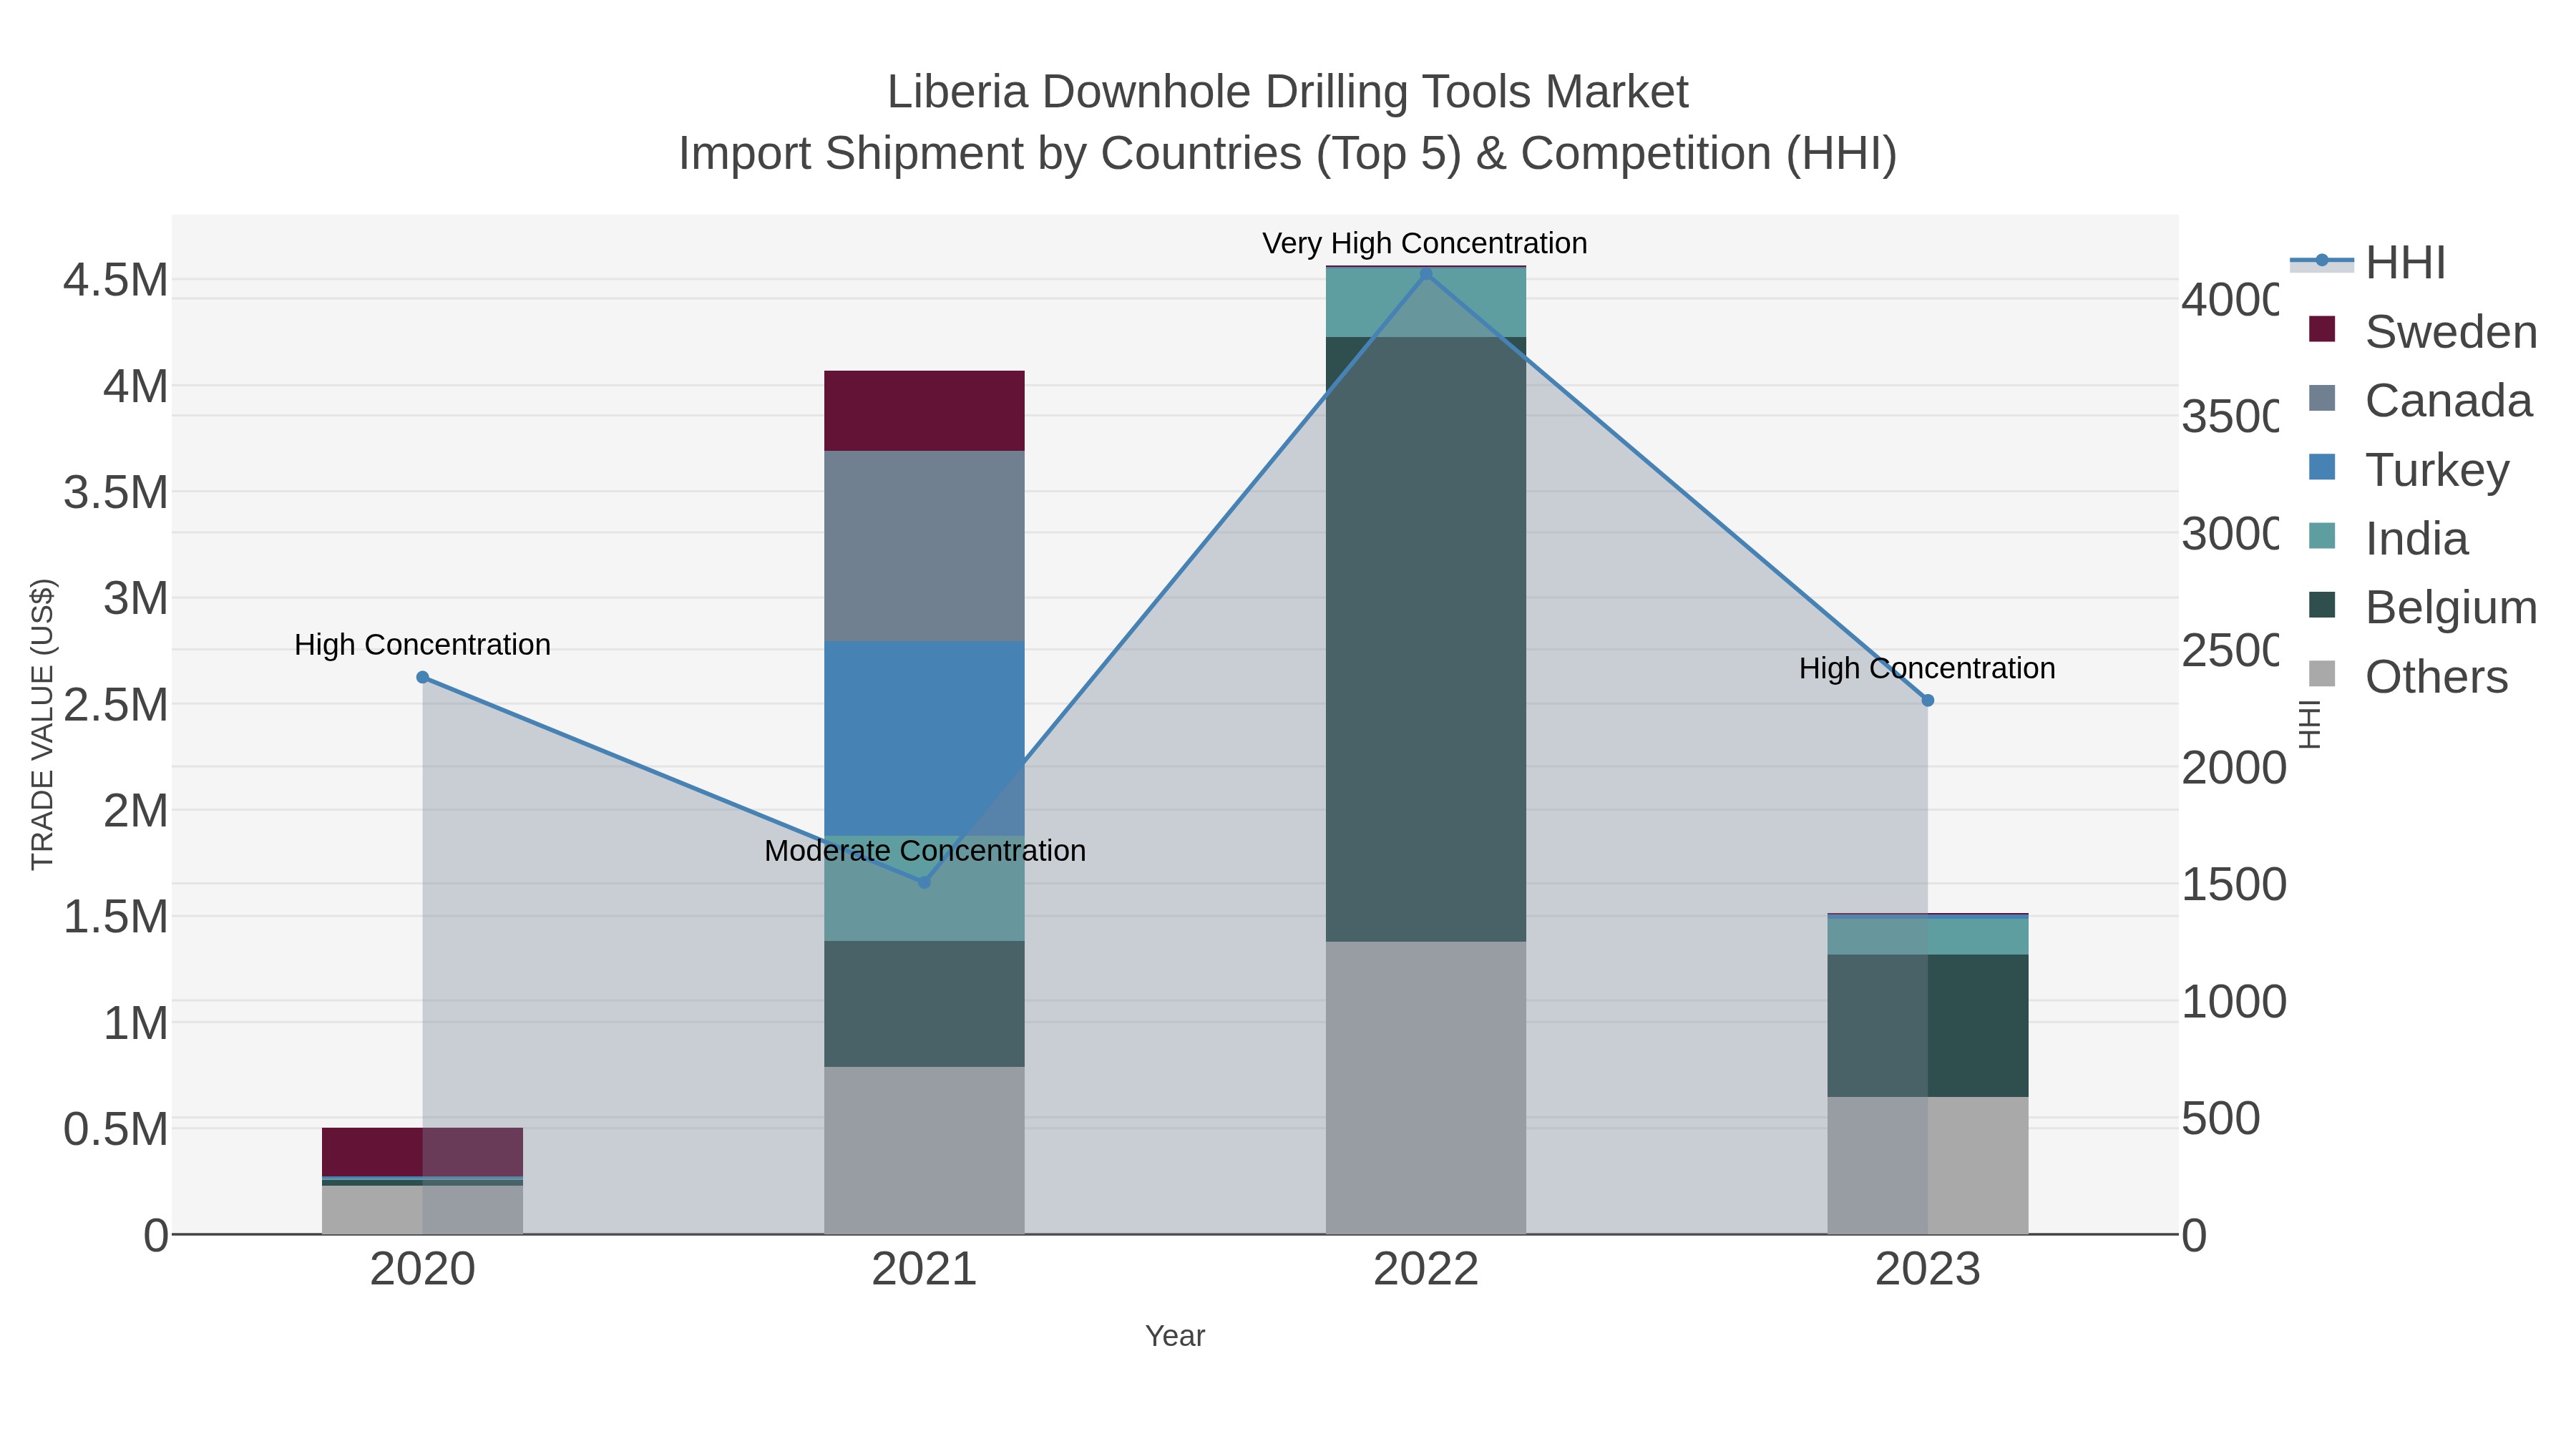Click the 1.5M y-axis tick label
Image resolution: width=2576 pixels, height=1449 pixels.
click(116, 916)
